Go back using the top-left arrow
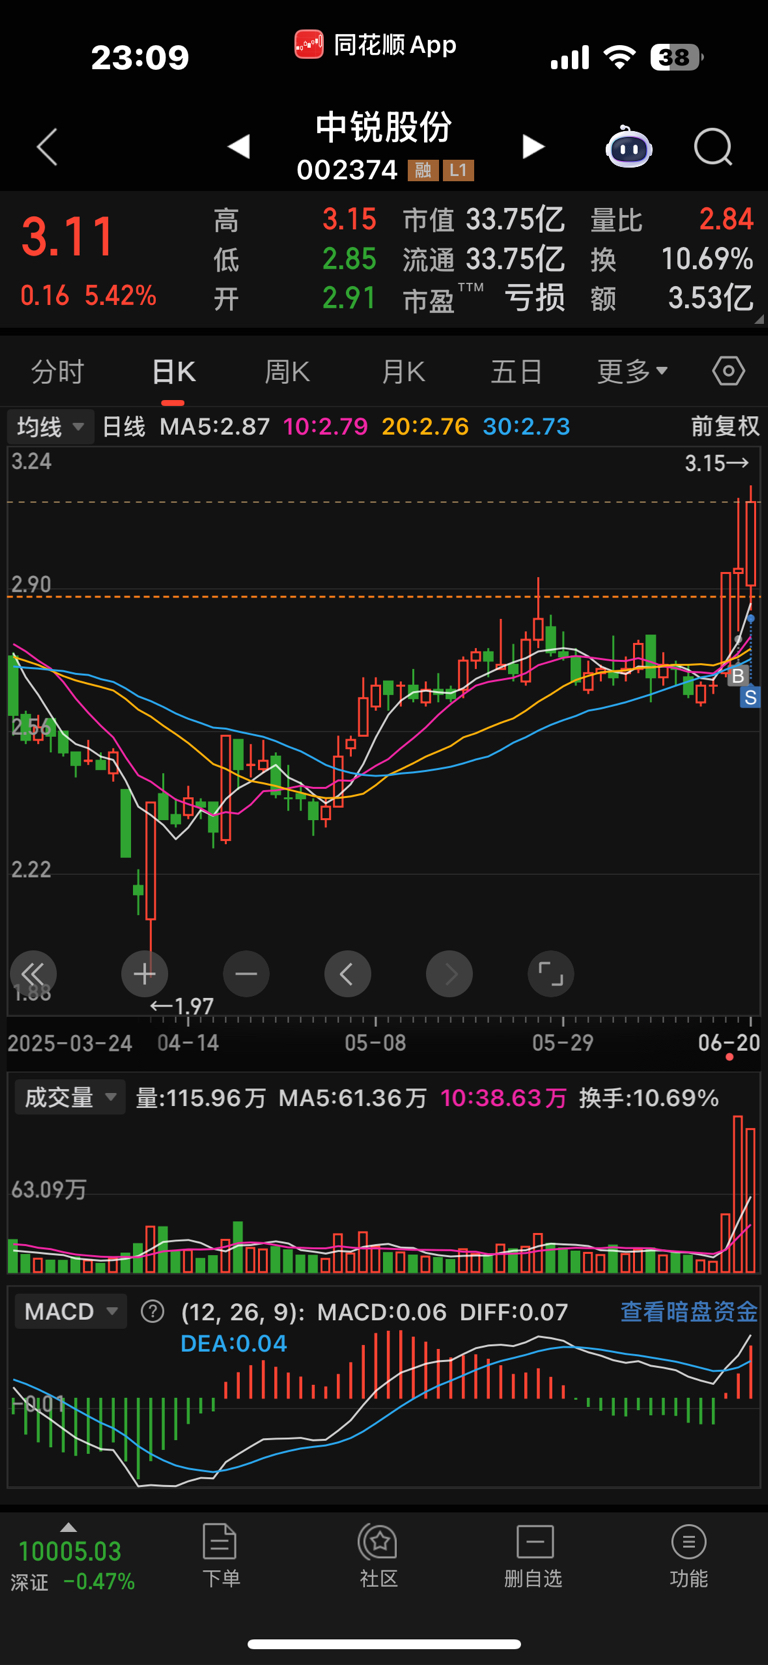 [x=47, y=147]
